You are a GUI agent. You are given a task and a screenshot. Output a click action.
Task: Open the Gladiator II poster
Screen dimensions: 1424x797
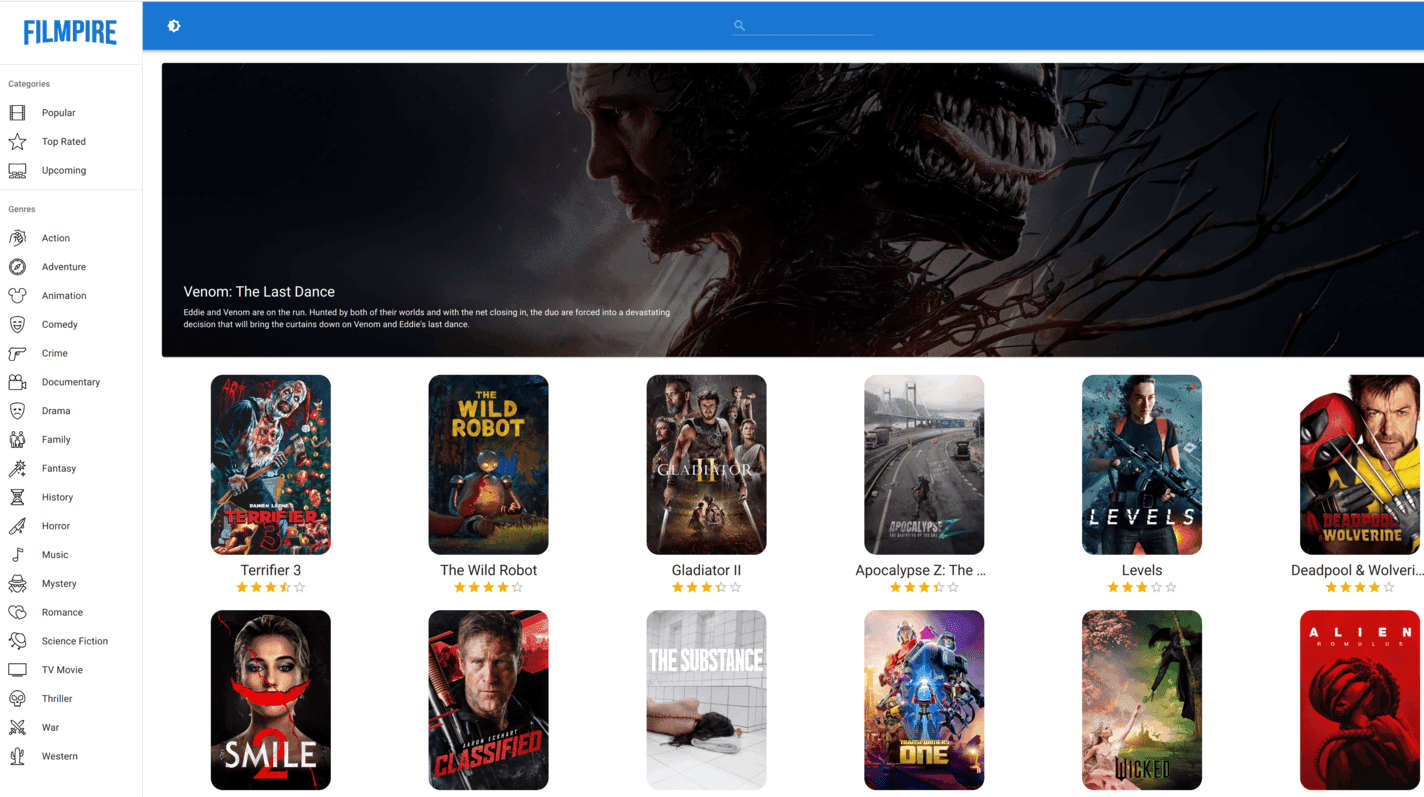pyautogui.click(x=706, y=465)
